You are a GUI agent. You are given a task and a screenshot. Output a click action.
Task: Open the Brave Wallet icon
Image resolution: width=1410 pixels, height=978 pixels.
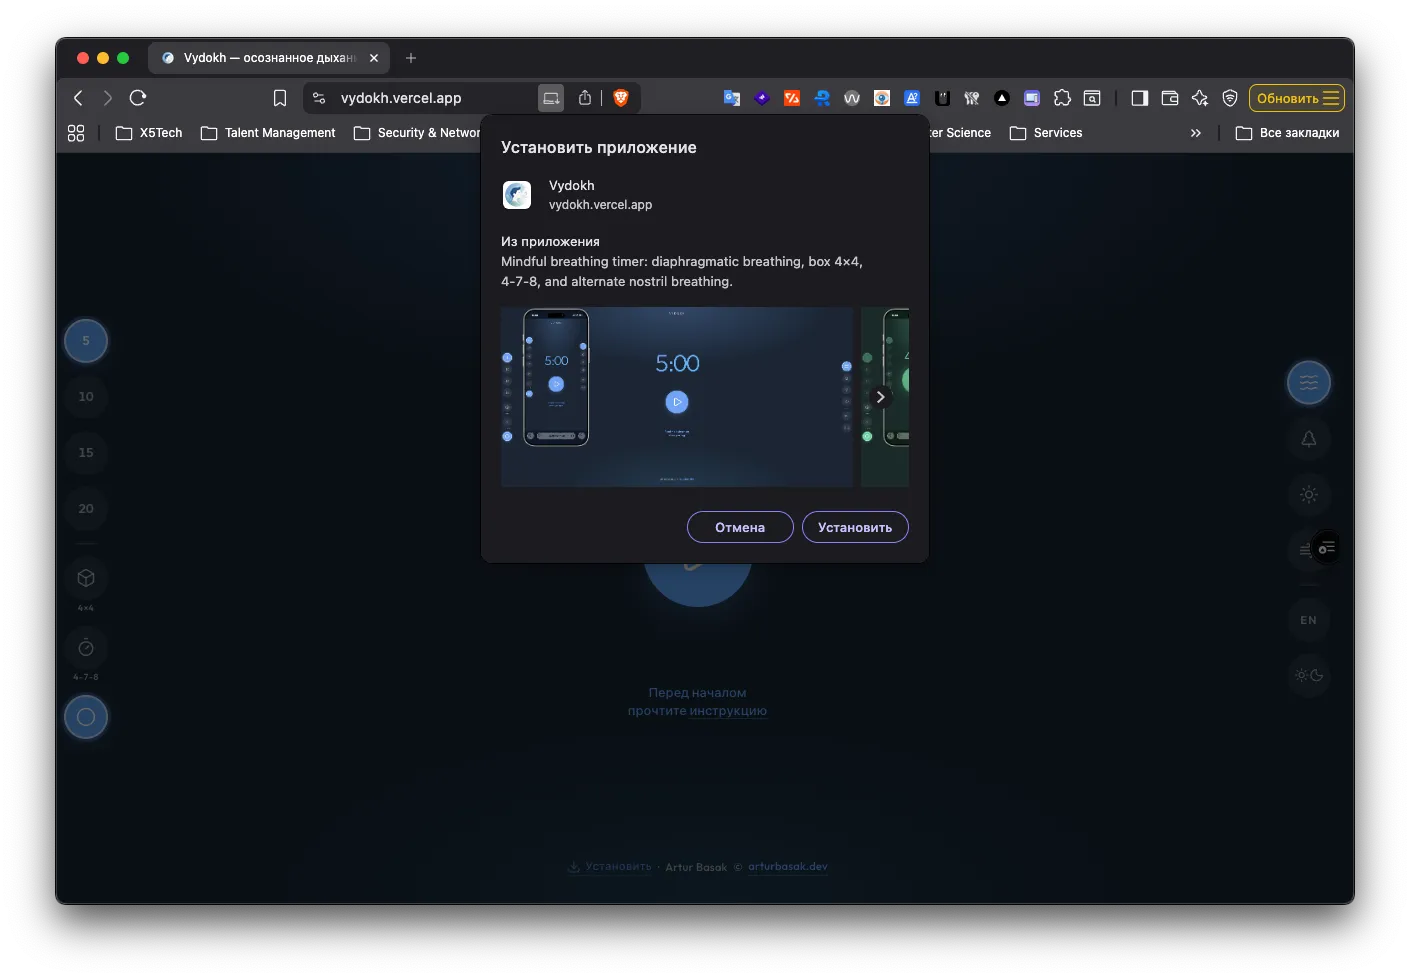pos(1170,98)
